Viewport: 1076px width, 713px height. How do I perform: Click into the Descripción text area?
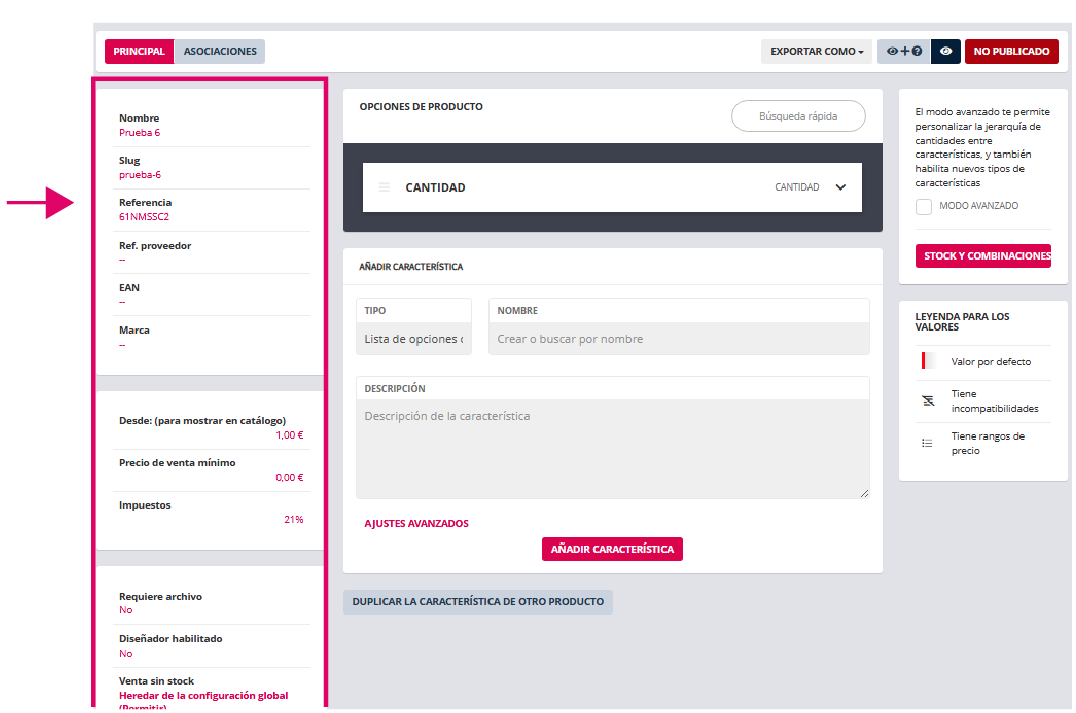click(x=612, y=448)
